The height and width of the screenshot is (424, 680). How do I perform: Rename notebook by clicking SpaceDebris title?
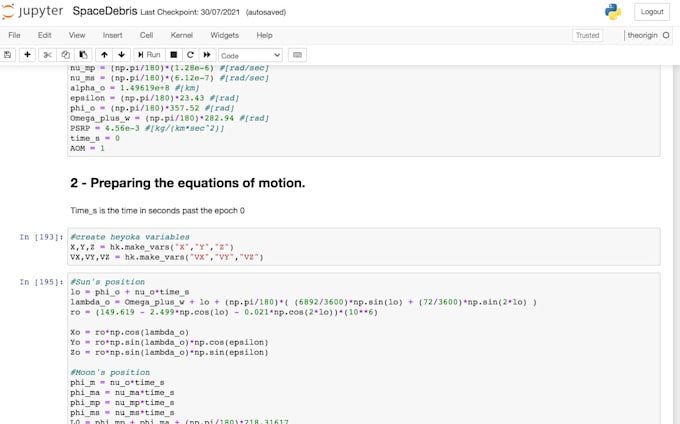pos(104,11)
